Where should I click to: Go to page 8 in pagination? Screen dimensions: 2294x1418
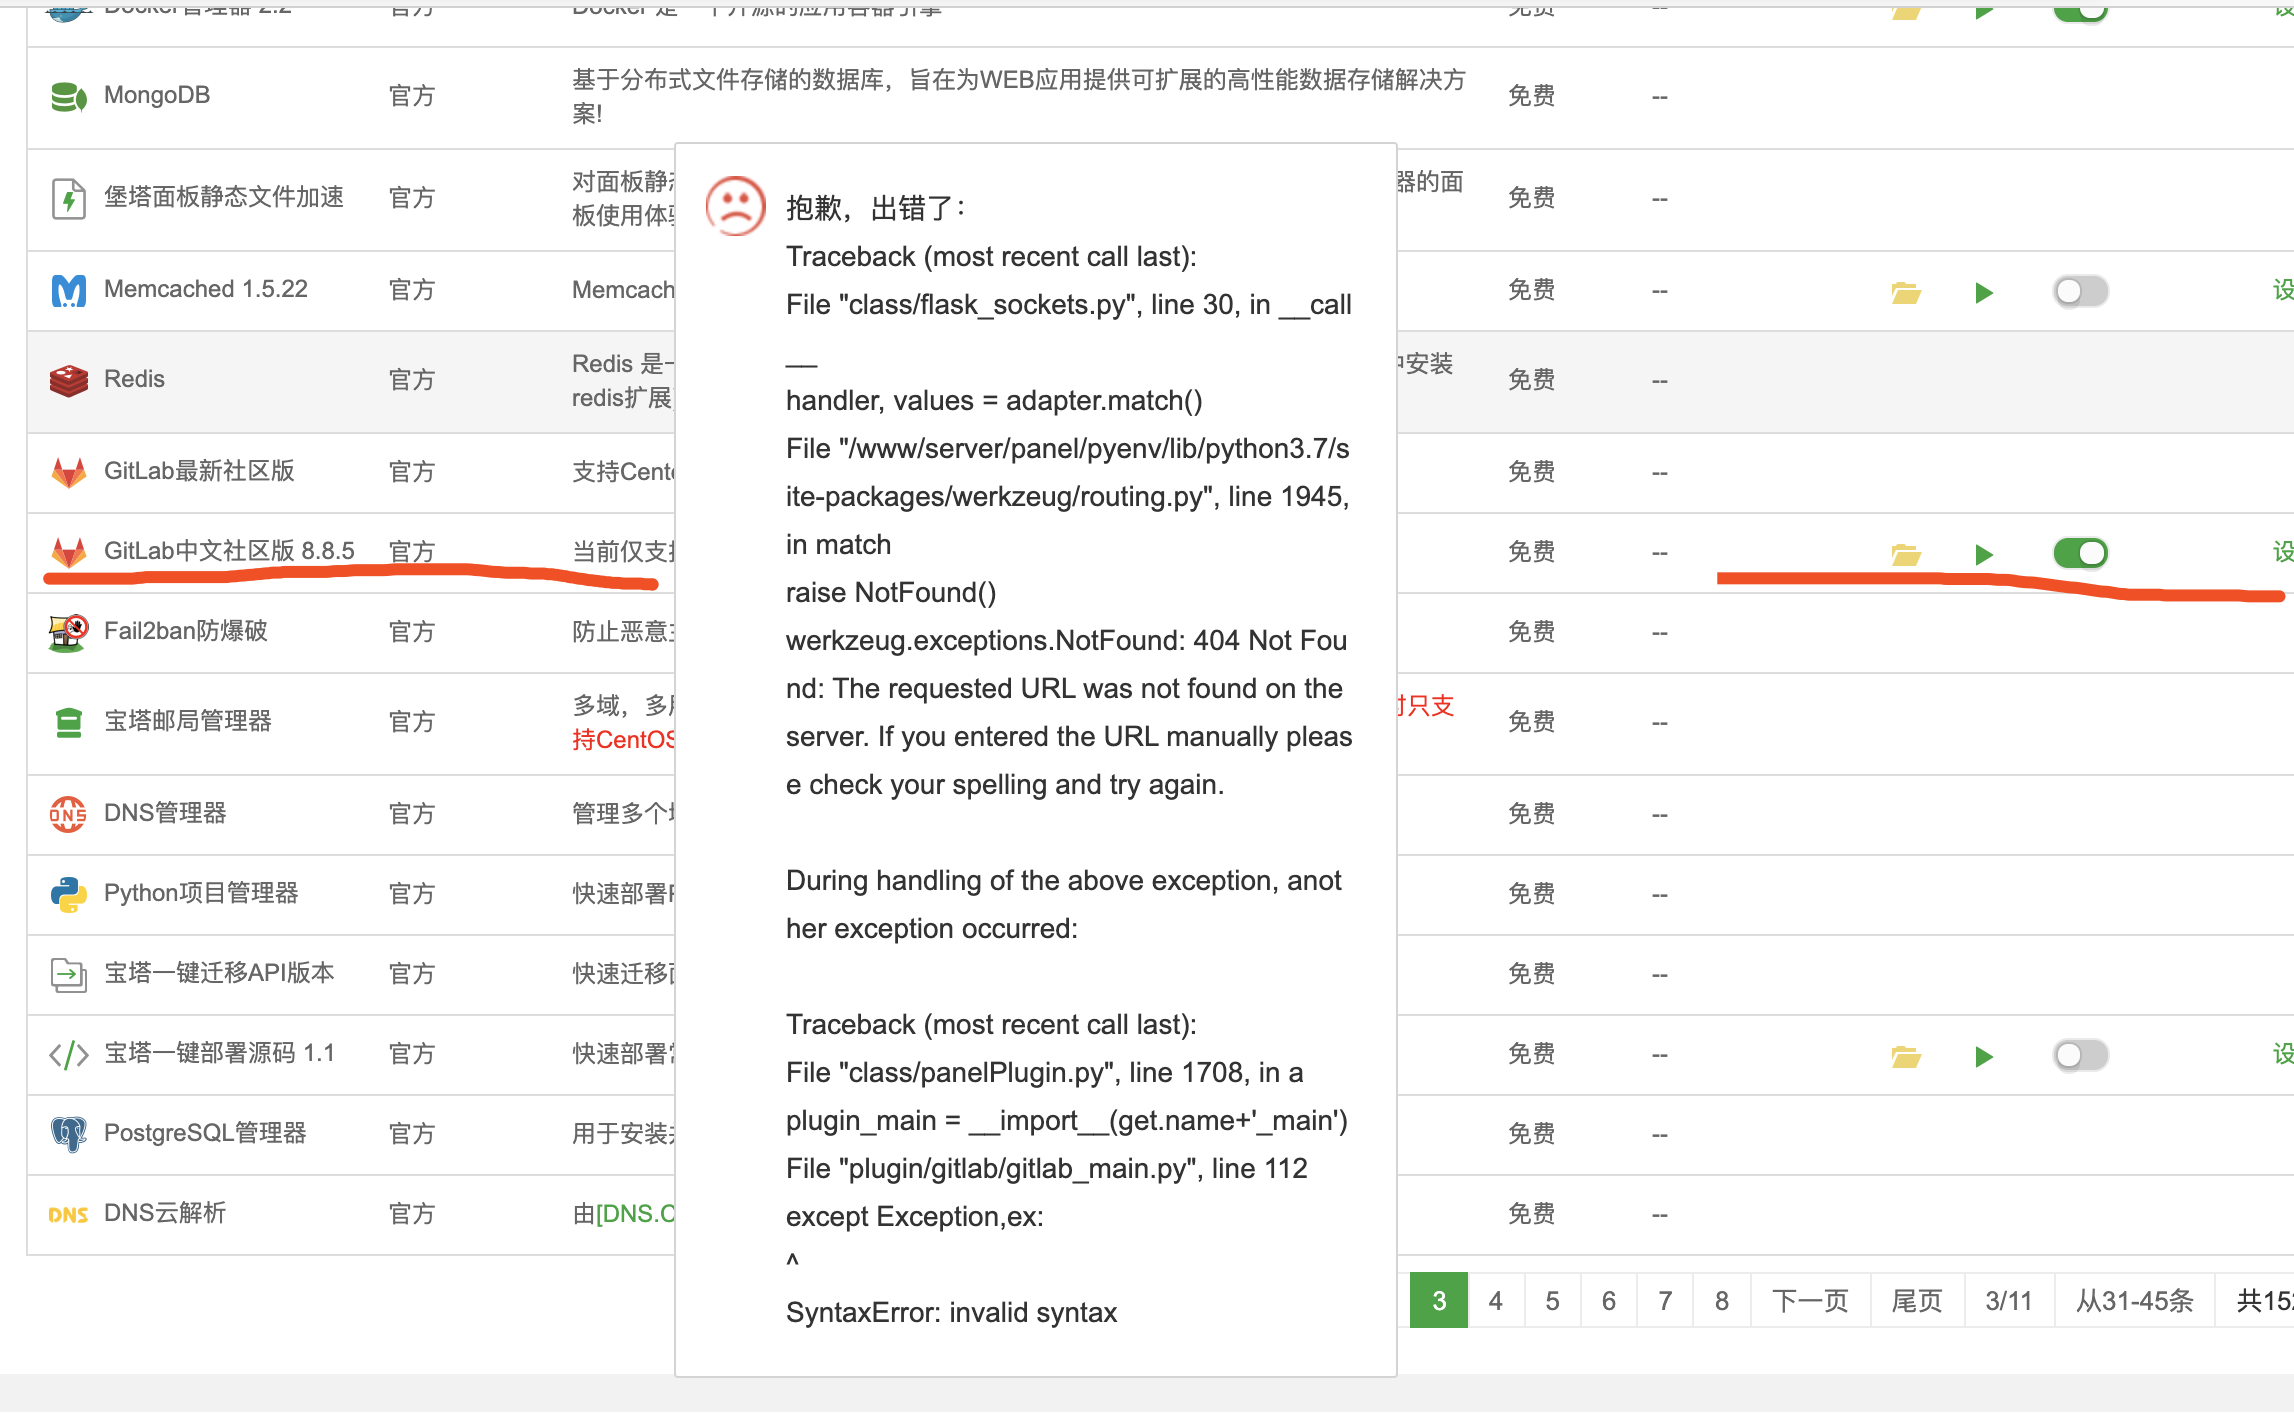coord(1721,1300)
